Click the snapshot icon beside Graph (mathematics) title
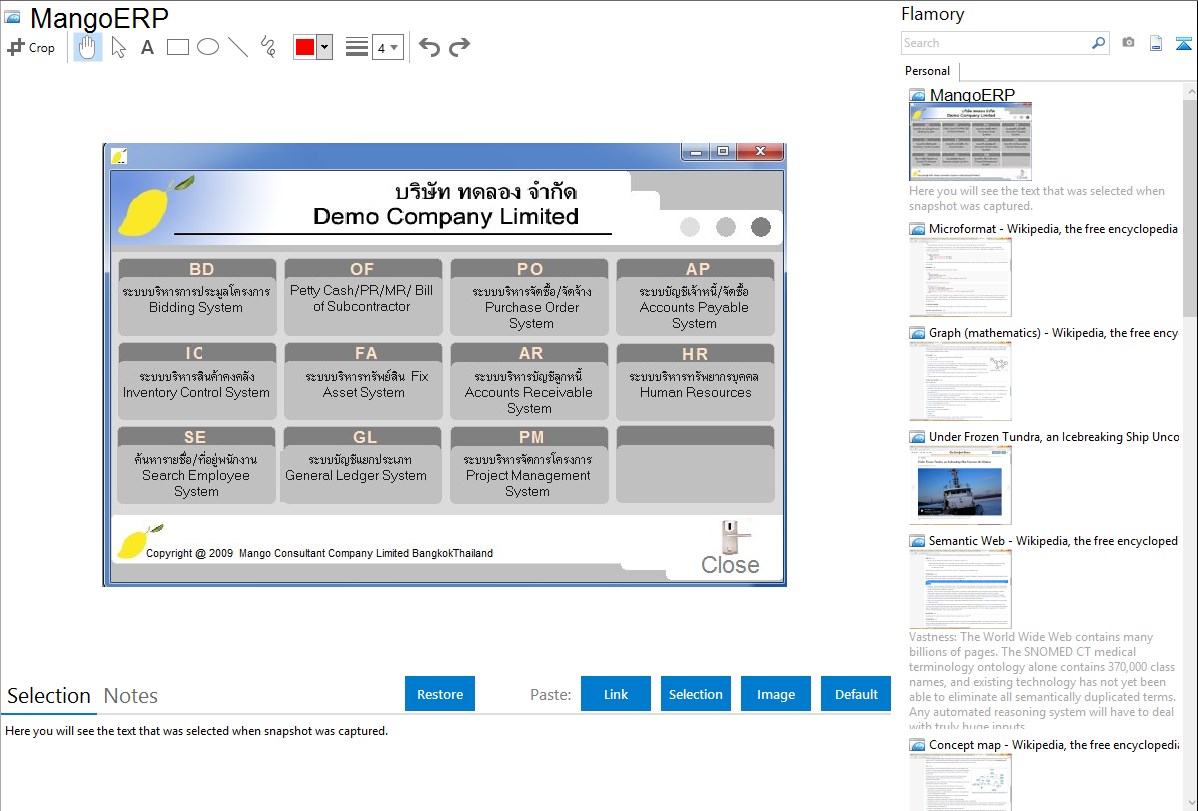Image resolution: width=1198 pixels, height=811 pixels. tap(918, 333)
